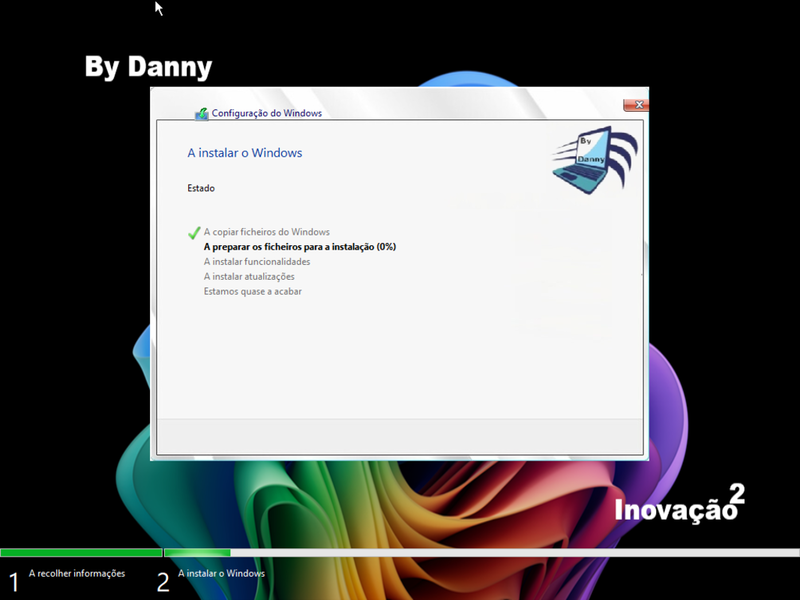Image resolution: width=800 pixels, height=600 pixels.
Task: Click the 'Estado' label
Action: (201, 188)
